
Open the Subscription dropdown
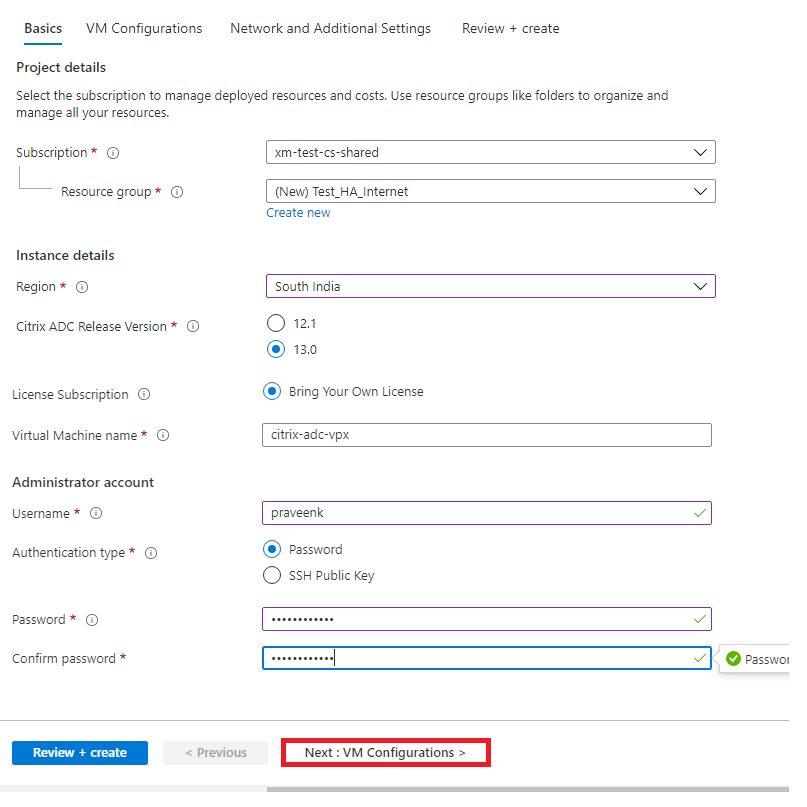(490, 152)
